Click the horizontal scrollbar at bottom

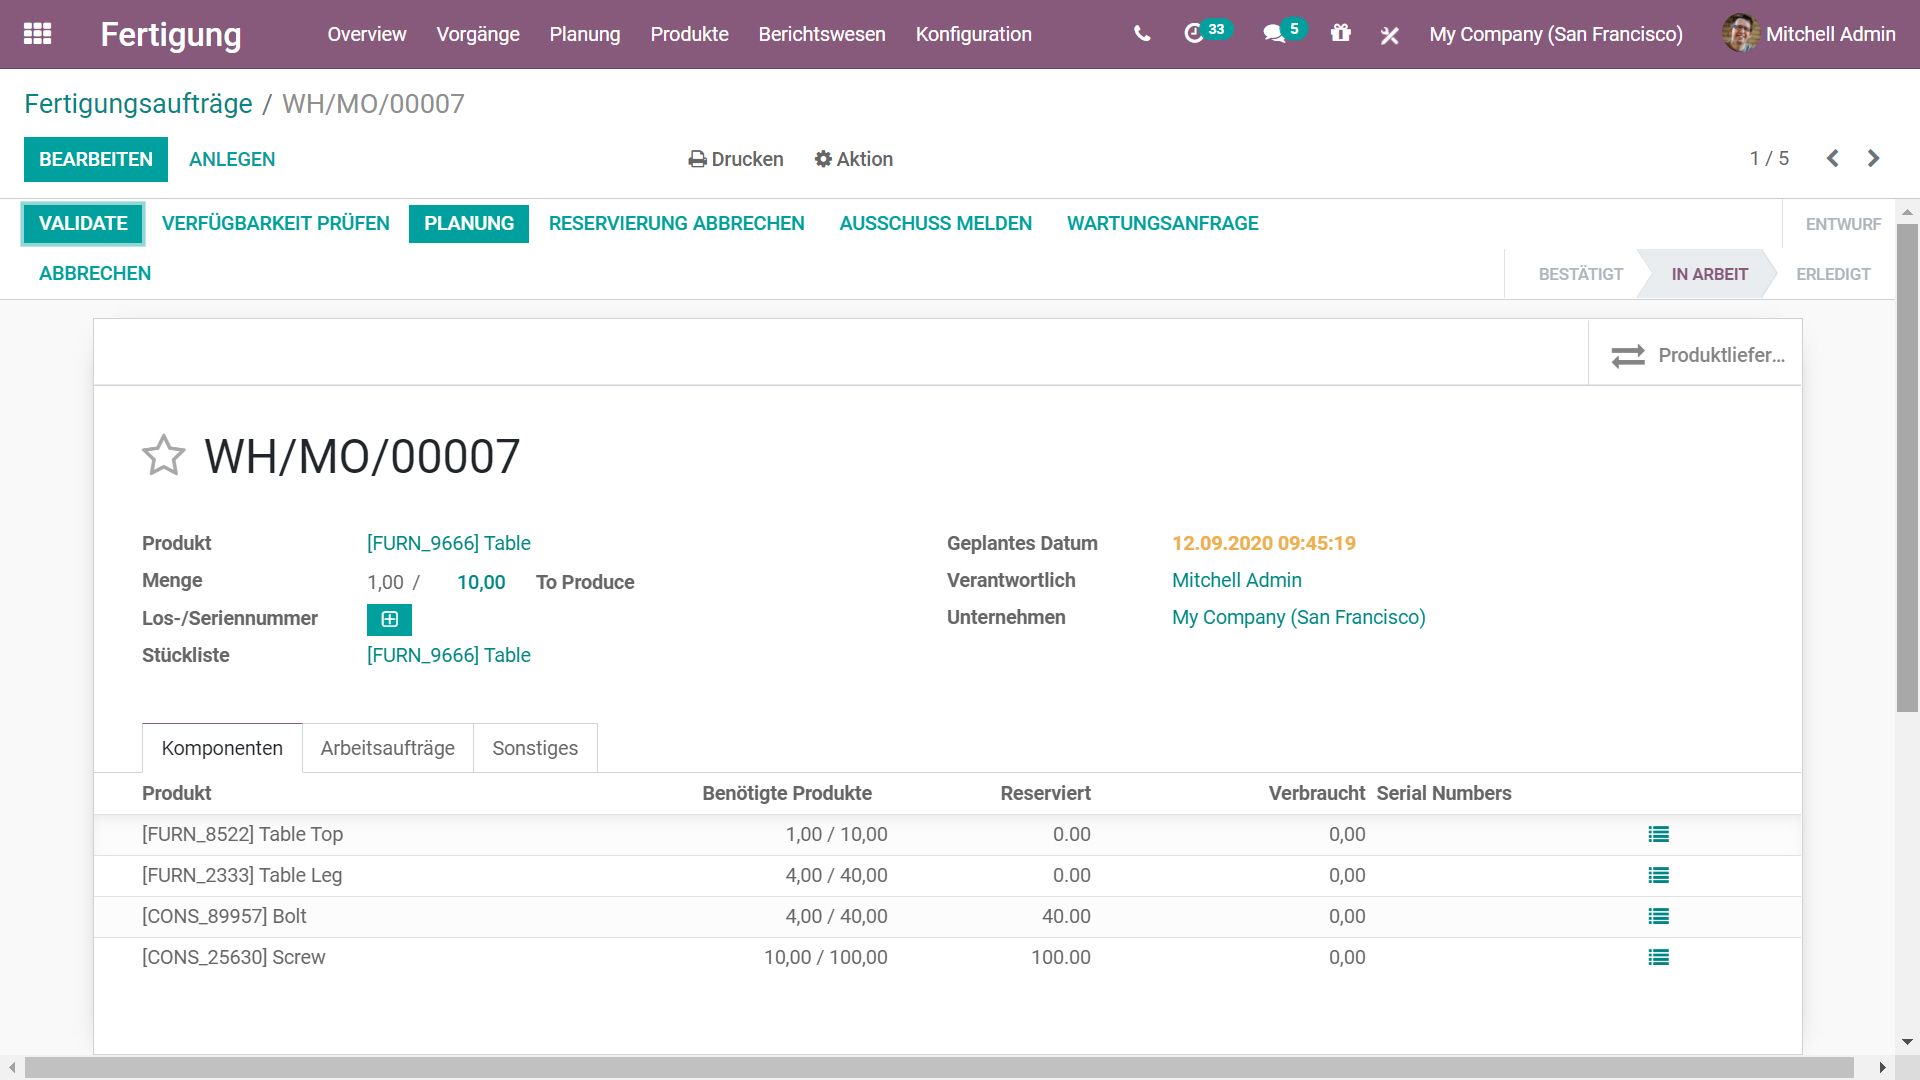pyautogui.click(x=938, y=1068)
